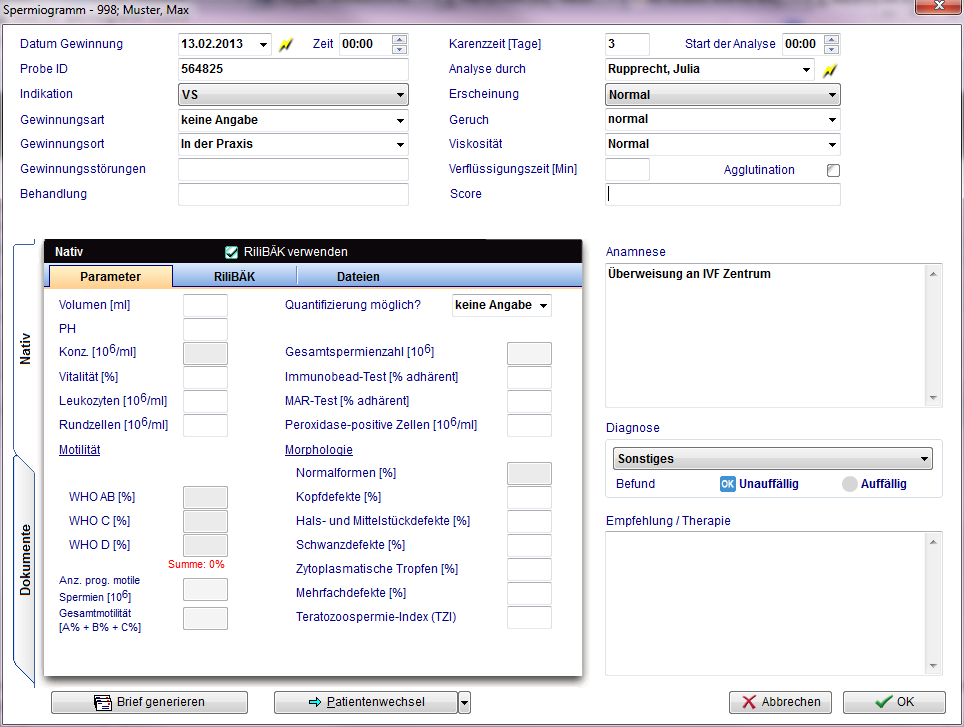Open the Datum Gewinnung date dropdown
Viewport: 964px width, 727px height.
click(x=263, y=44)
